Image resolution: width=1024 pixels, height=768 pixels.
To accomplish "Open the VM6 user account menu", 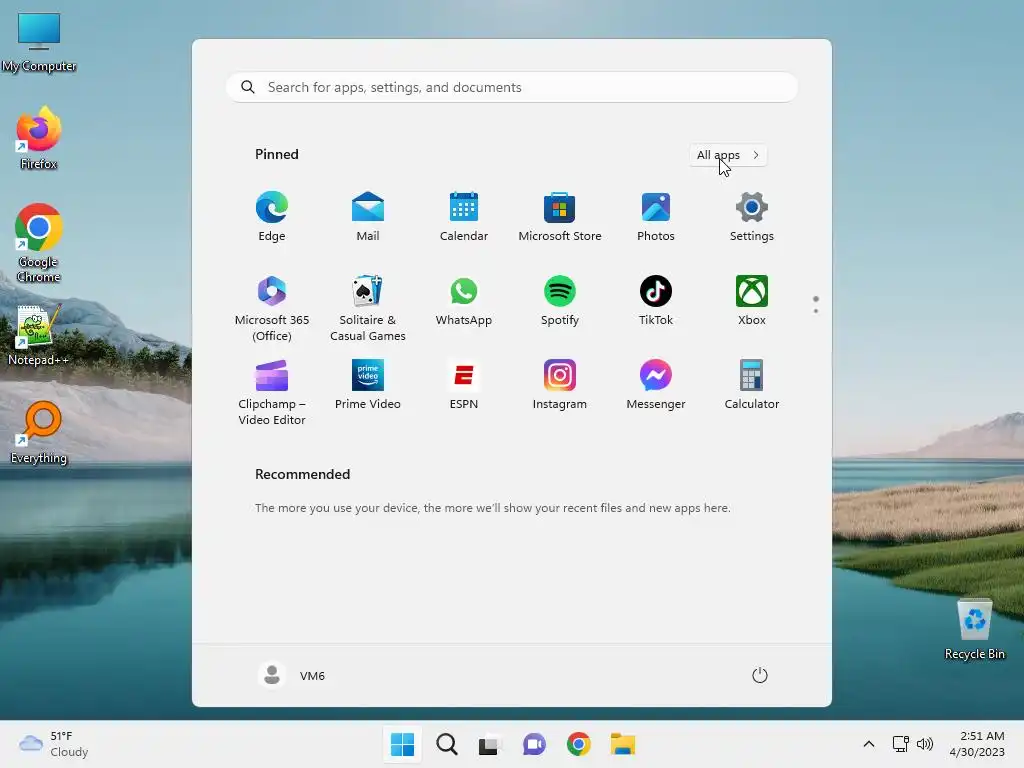I will (x=292, y=675).
